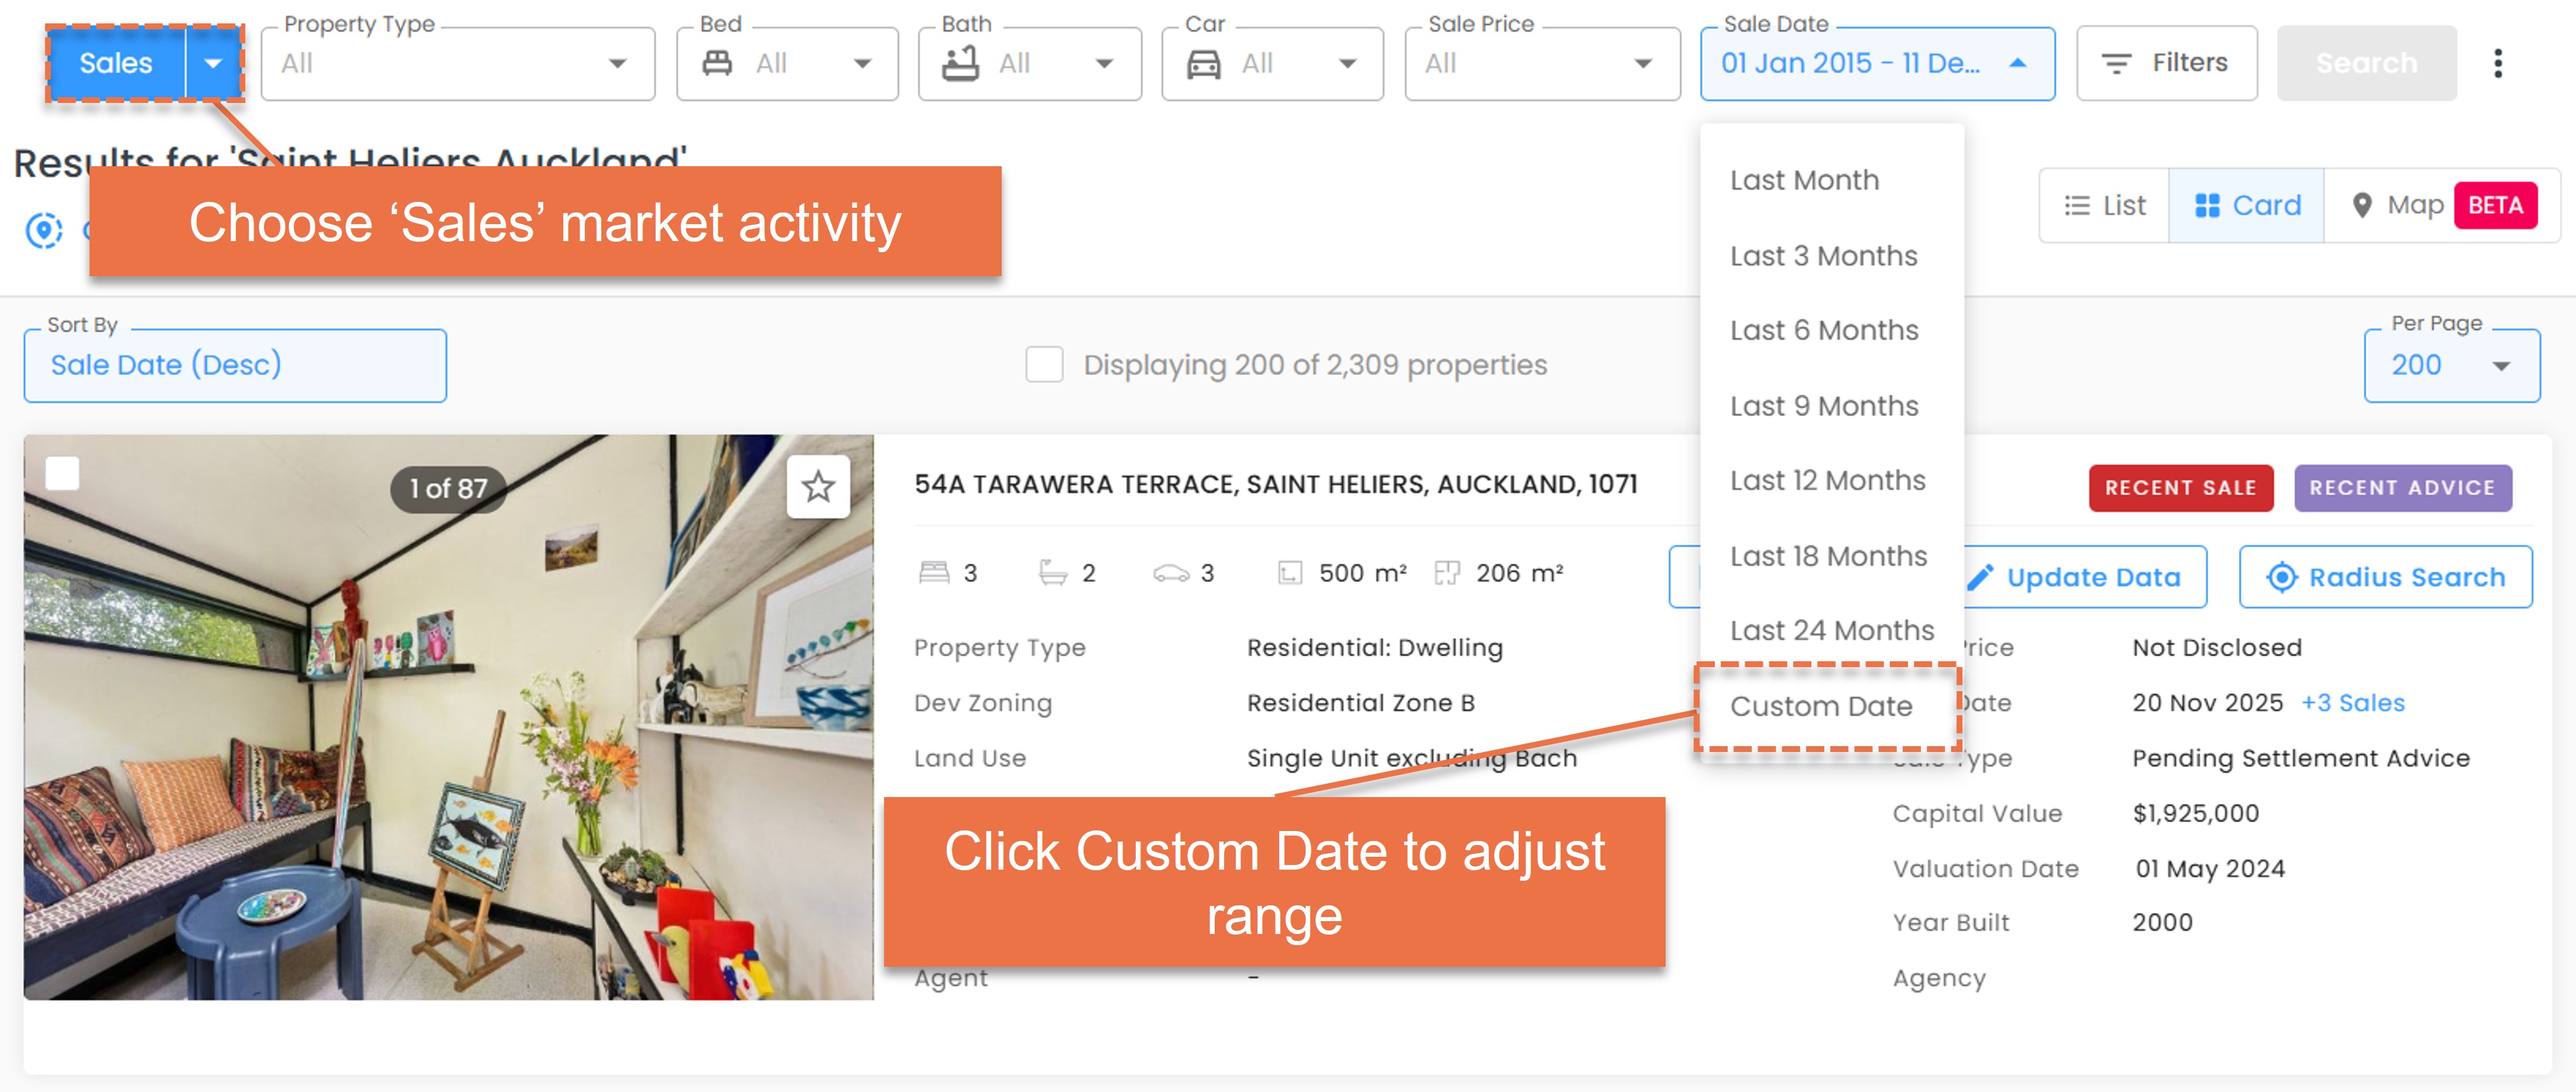Open the Sort By Sale Date field

[235, 365]
